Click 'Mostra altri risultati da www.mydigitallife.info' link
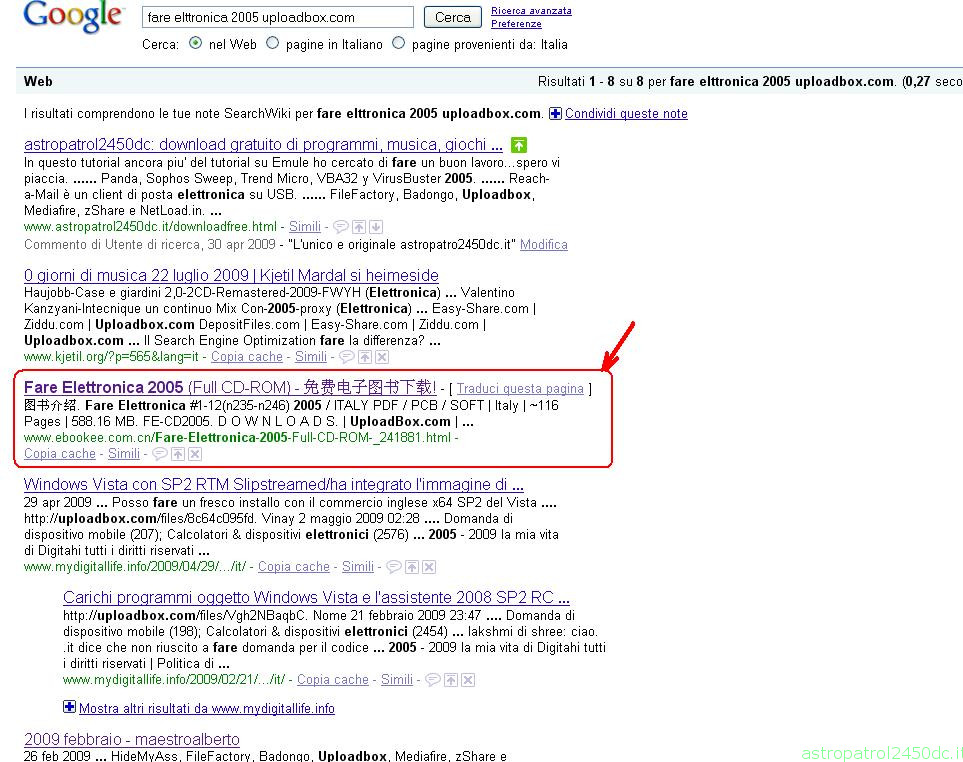The width and height of the screenshot is (963, 762). point(207,709)
